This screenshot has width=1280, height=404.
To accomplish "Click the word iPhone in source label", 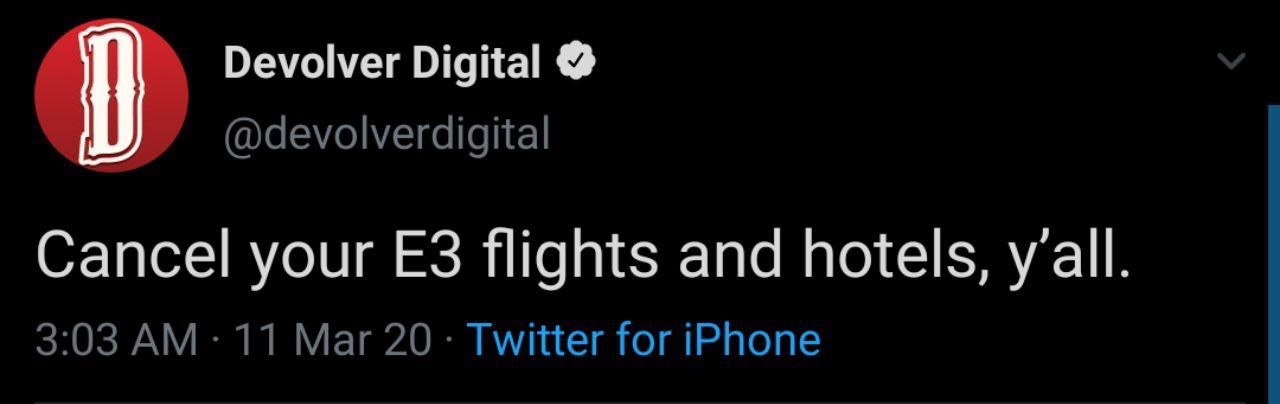I will coord(752,340).
